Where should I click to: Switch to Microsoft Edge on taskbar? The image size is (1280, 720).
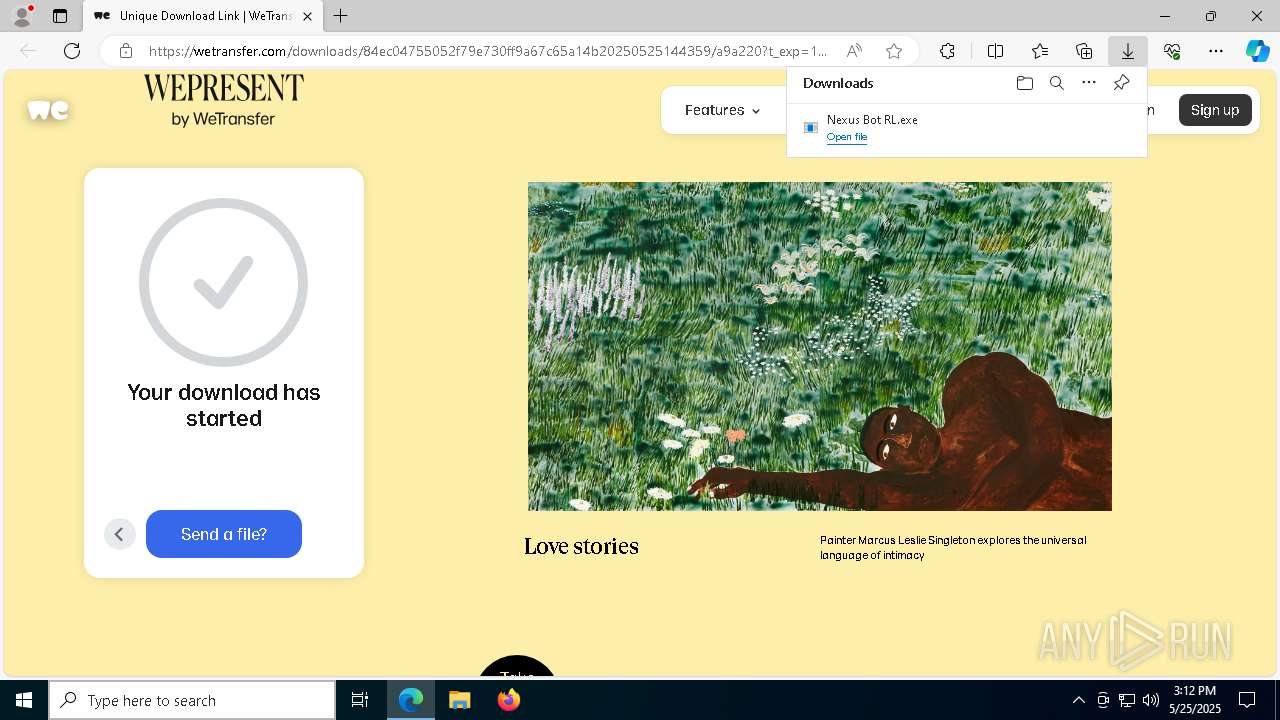click(411, 700)
